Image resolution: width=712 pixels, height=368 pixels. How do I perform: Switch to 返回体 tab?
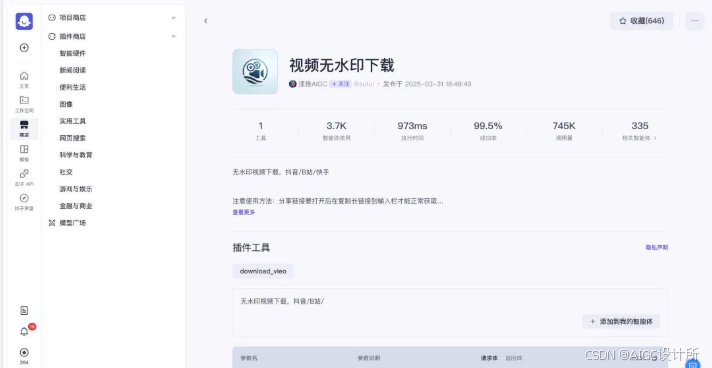(514, 358)
